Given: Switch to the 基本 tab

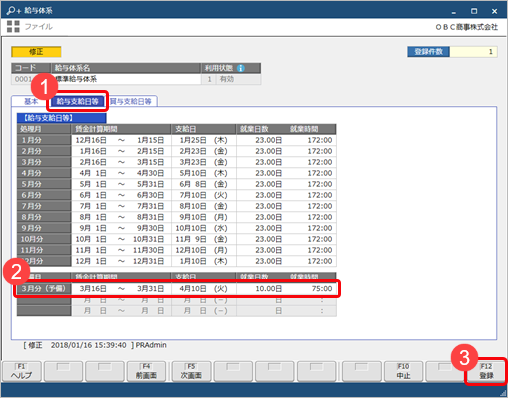Looking at the screenshot, I should [31, 101].
